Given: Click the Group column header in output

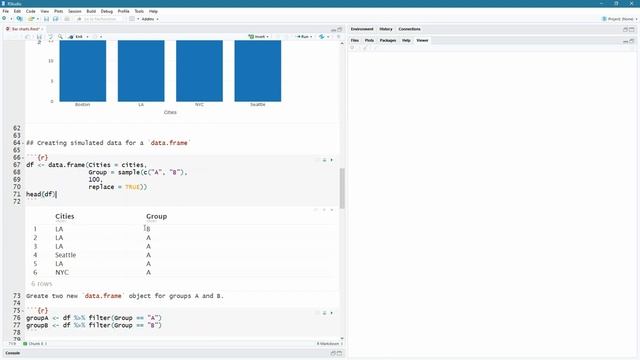Looking at the screenshot, I should click(x=156, y=216).
